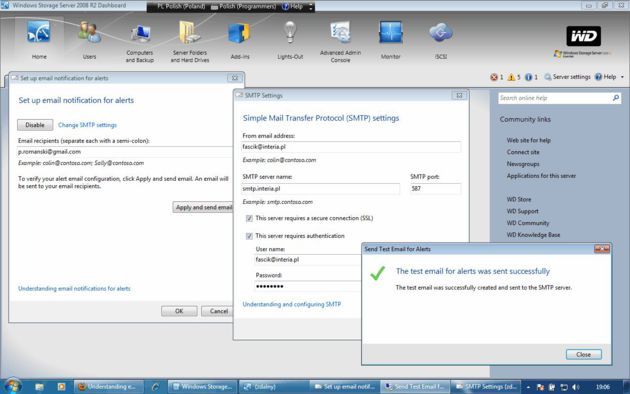
Task: Select Polish (Programmers) keyboard layout in top bar
Action: pos(243,6)
